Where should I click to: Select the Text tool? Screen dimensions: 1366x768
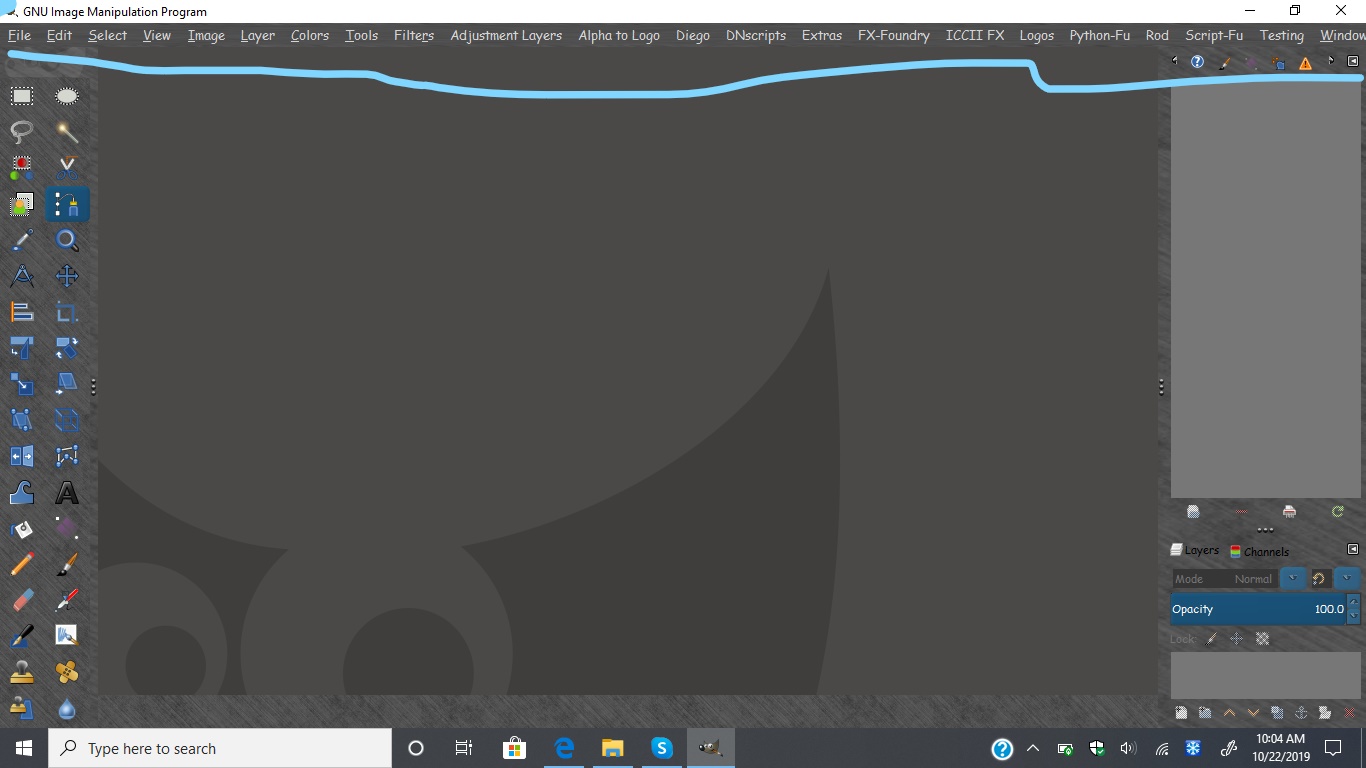click(x=67, y=492)
